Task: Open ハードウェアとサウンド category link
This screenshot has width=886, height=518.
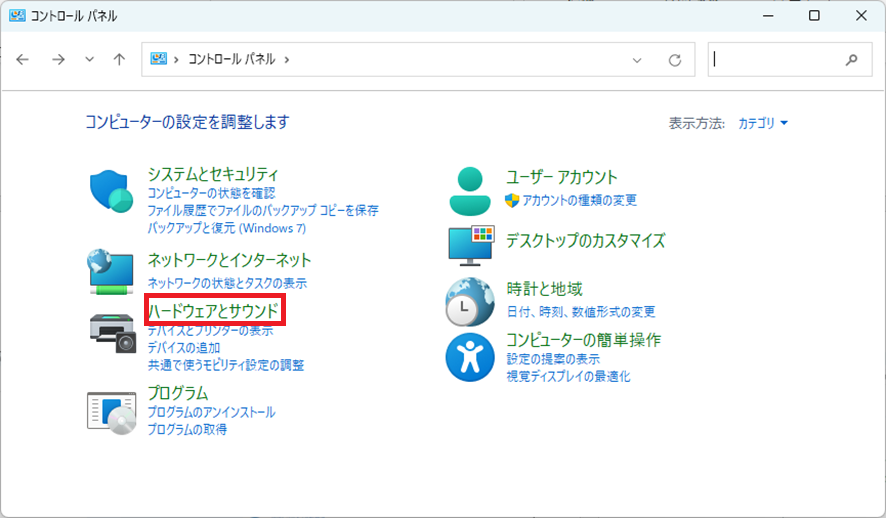Action: click(x=214, y=311)
